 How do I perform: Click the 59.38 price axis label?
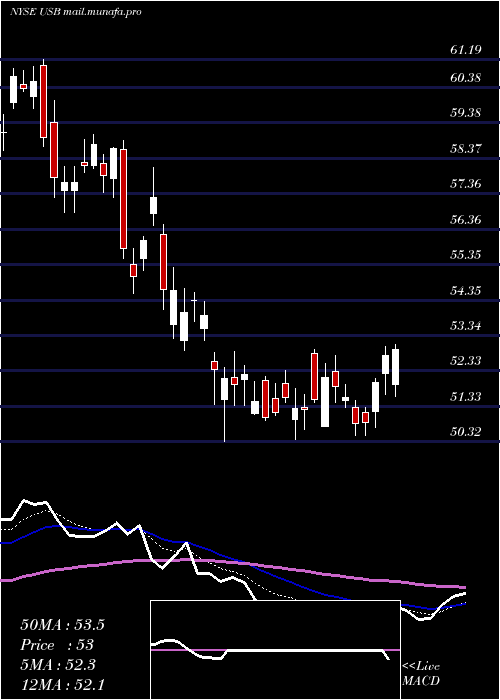[x=466, y=112]
